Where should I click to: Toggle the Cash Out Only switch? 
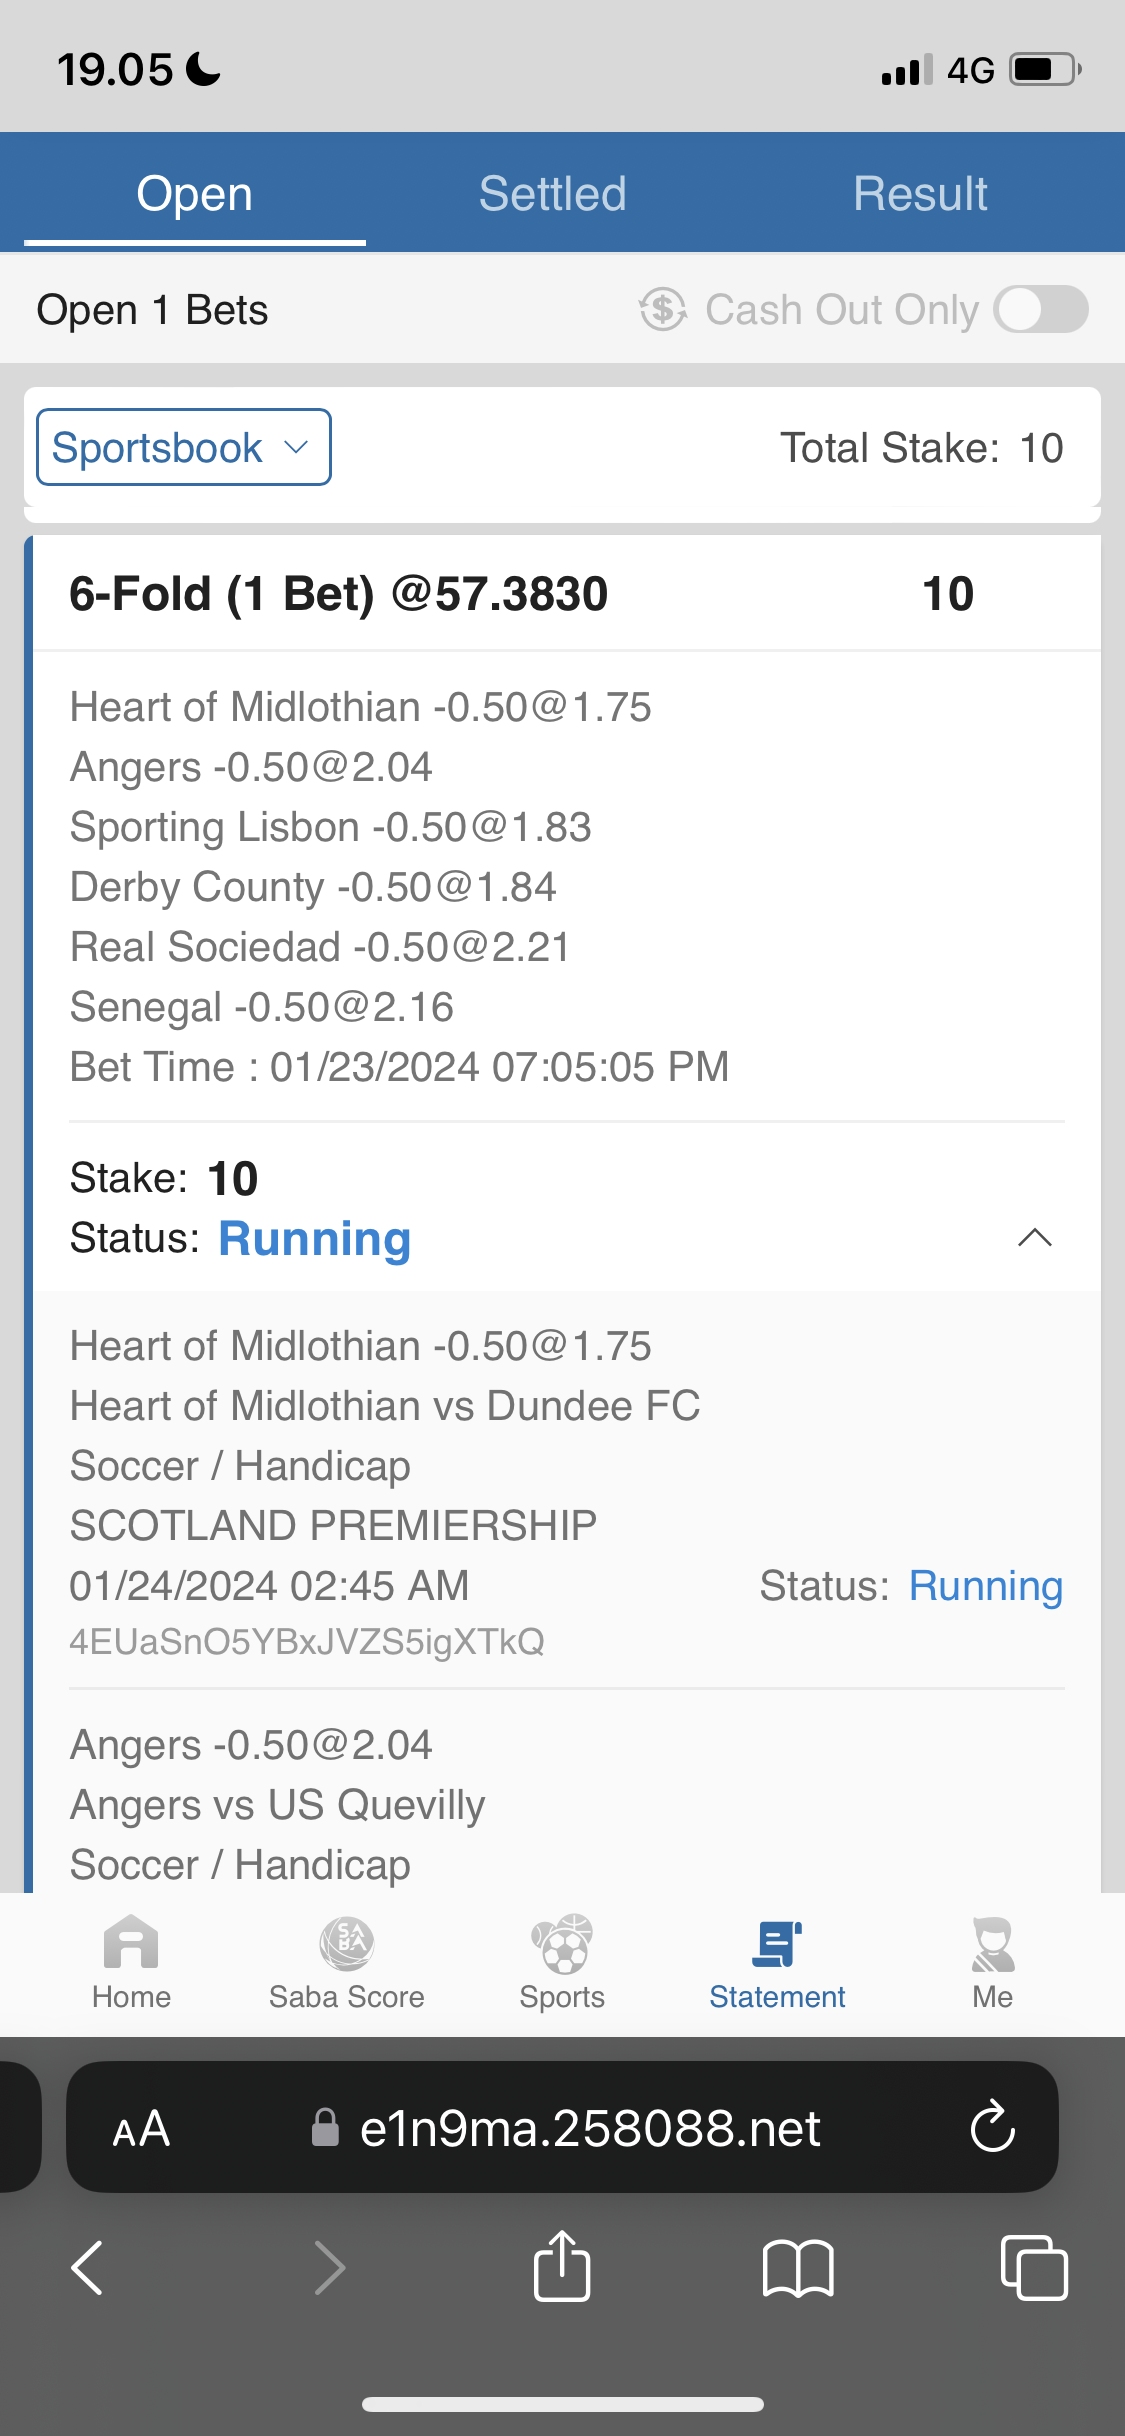pos(1041,309)
